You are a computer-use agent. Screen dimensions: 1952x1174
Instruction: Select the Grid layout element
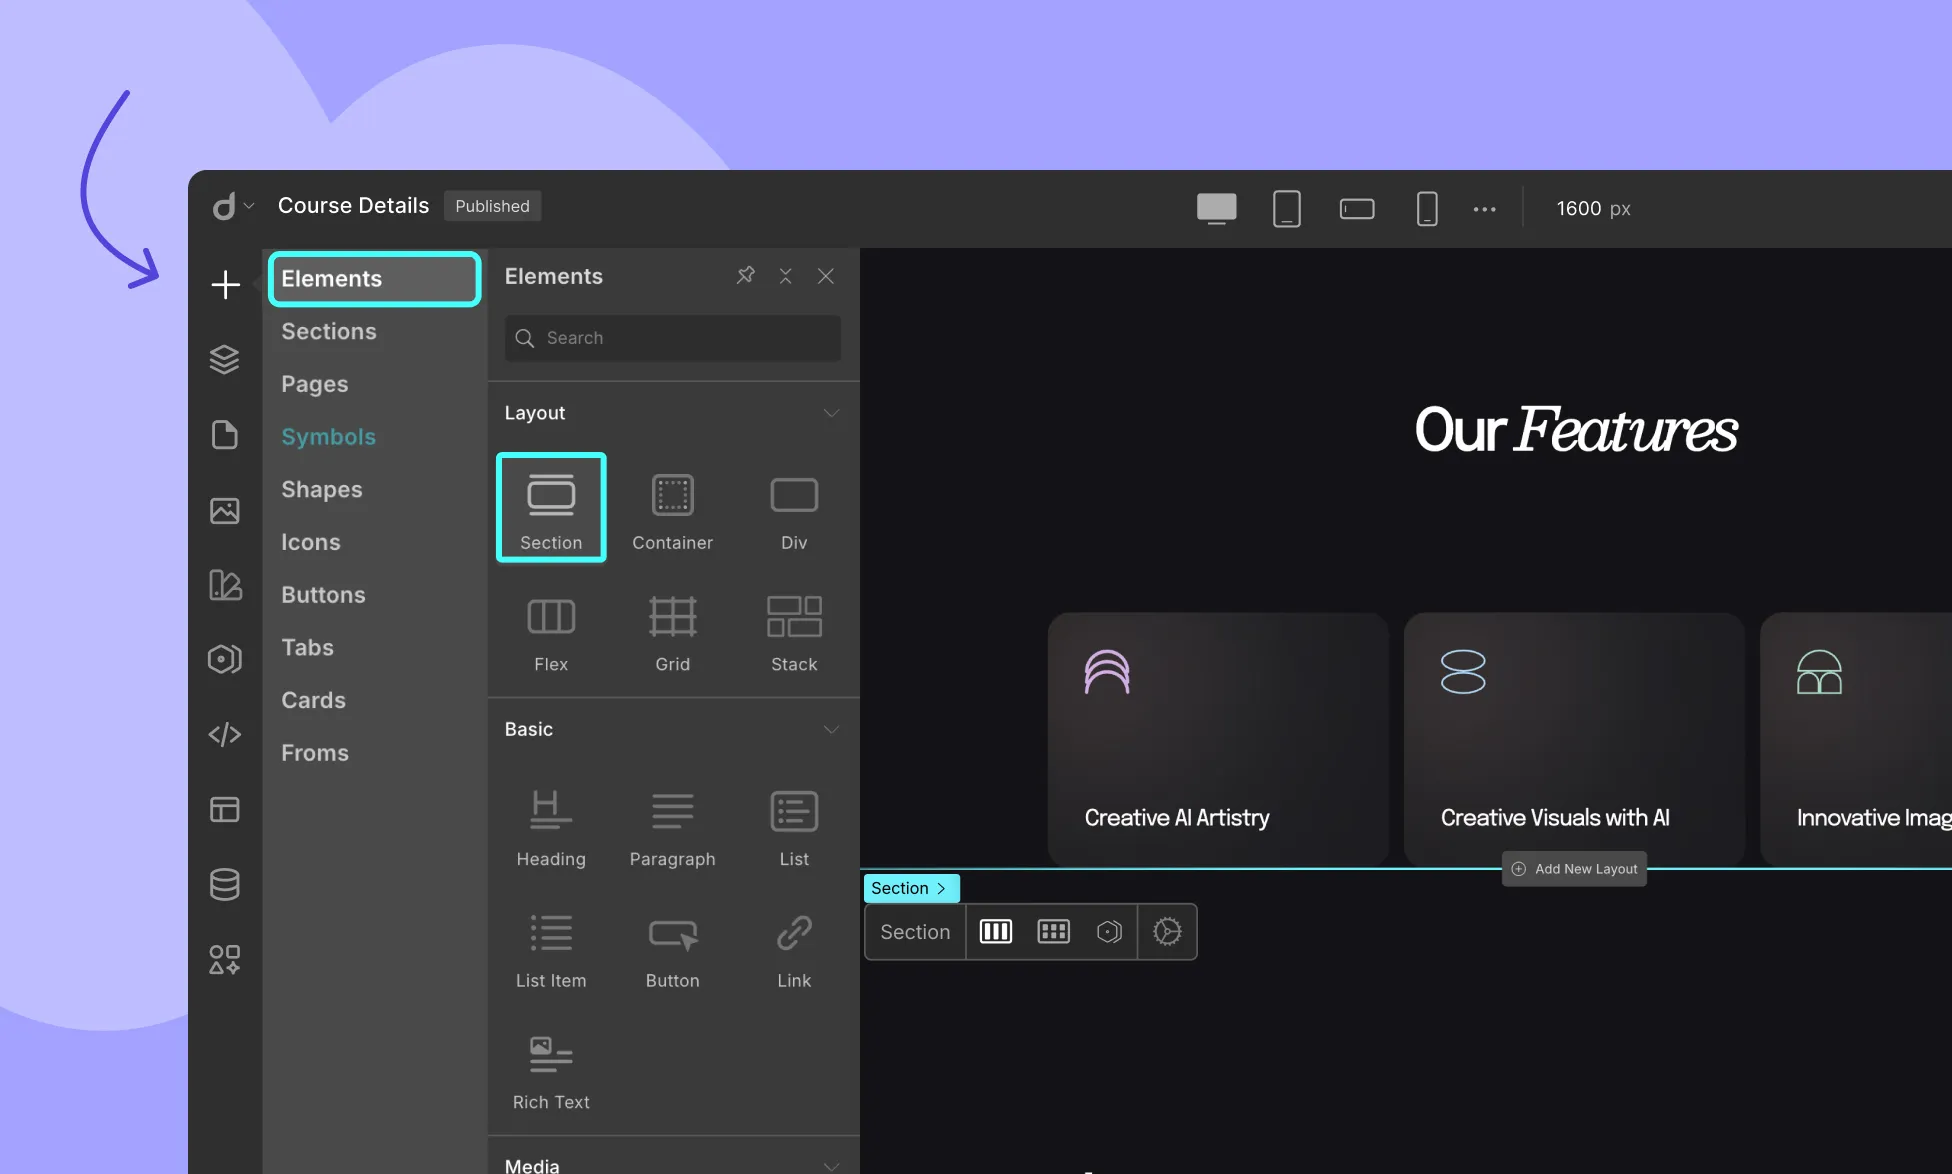[x=673, y=634]
